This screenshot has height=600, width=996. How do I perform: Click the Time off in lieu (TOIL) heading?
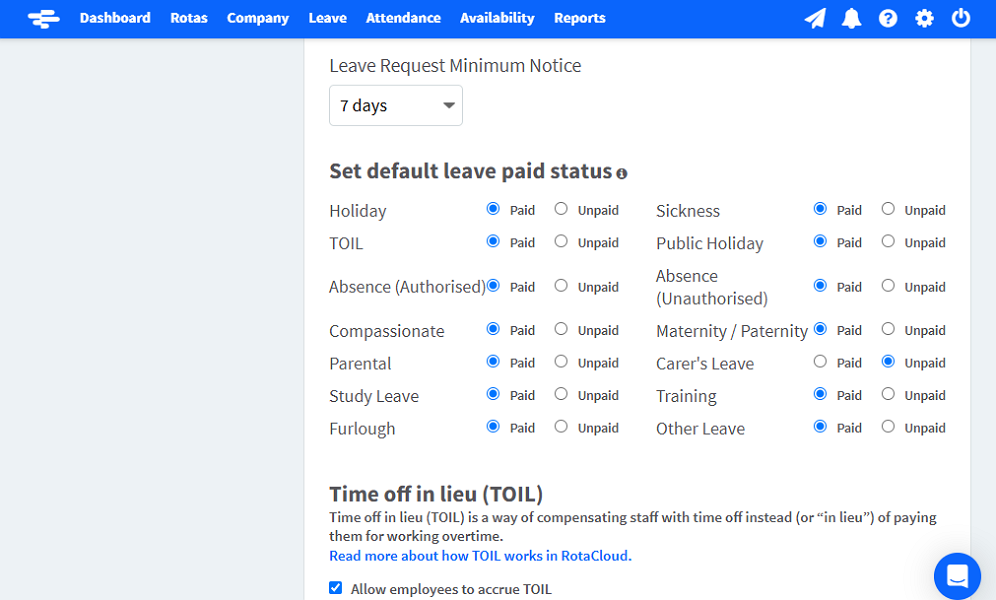pyautogui.click(x=436, y=494)
